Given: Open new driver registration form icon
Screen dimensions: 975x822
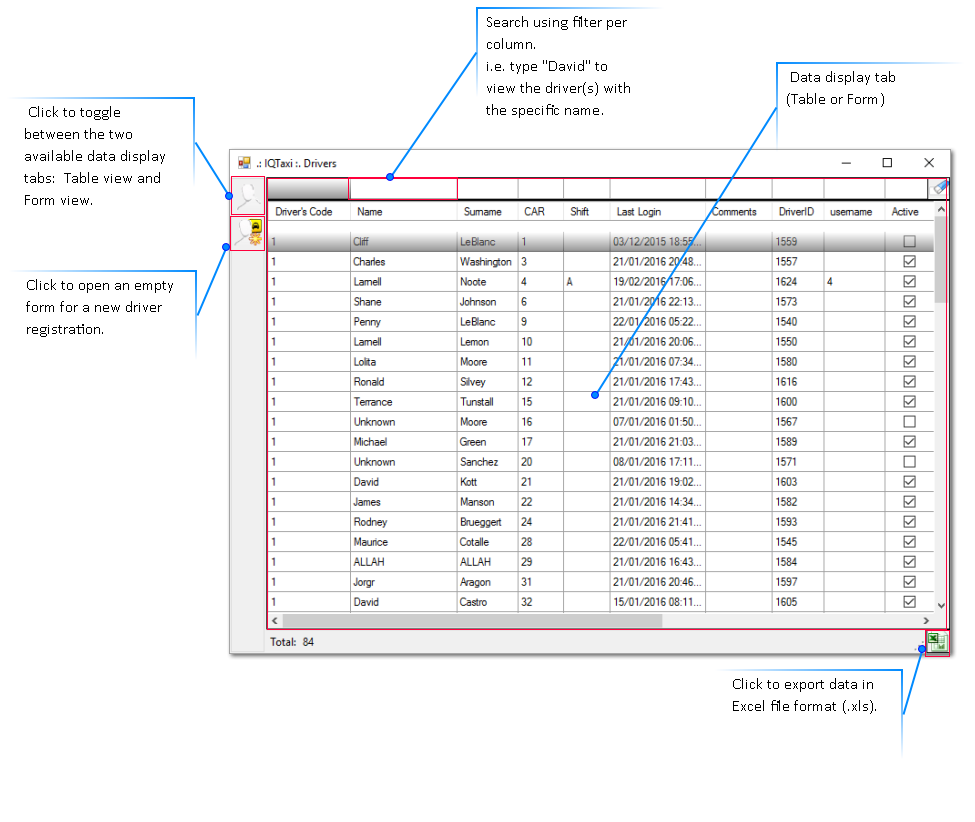Looking at the screenshot, I should (247, 233).
